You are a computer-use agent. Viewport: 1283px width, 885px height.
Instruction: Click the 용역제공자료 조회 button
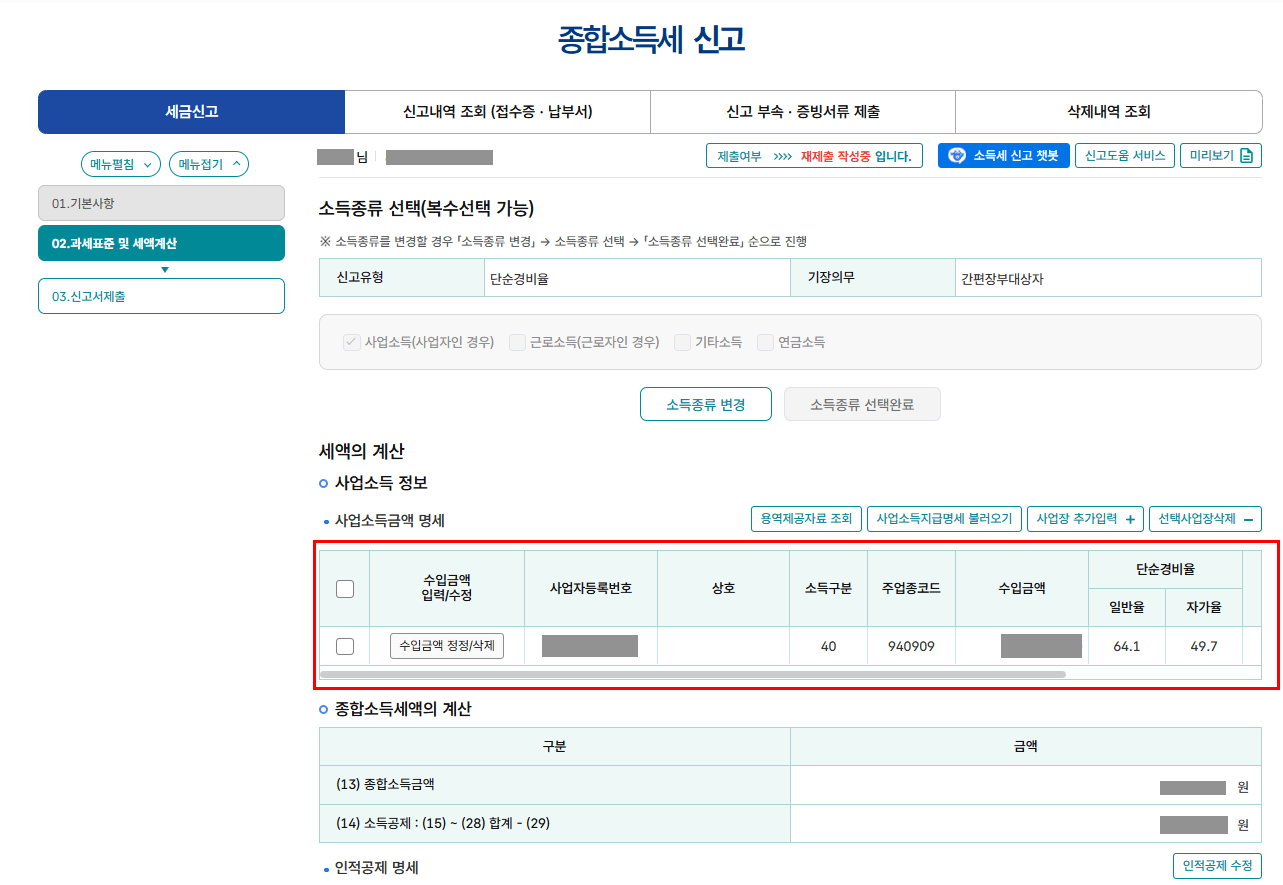pyautogui.click(x=806, y=518)
